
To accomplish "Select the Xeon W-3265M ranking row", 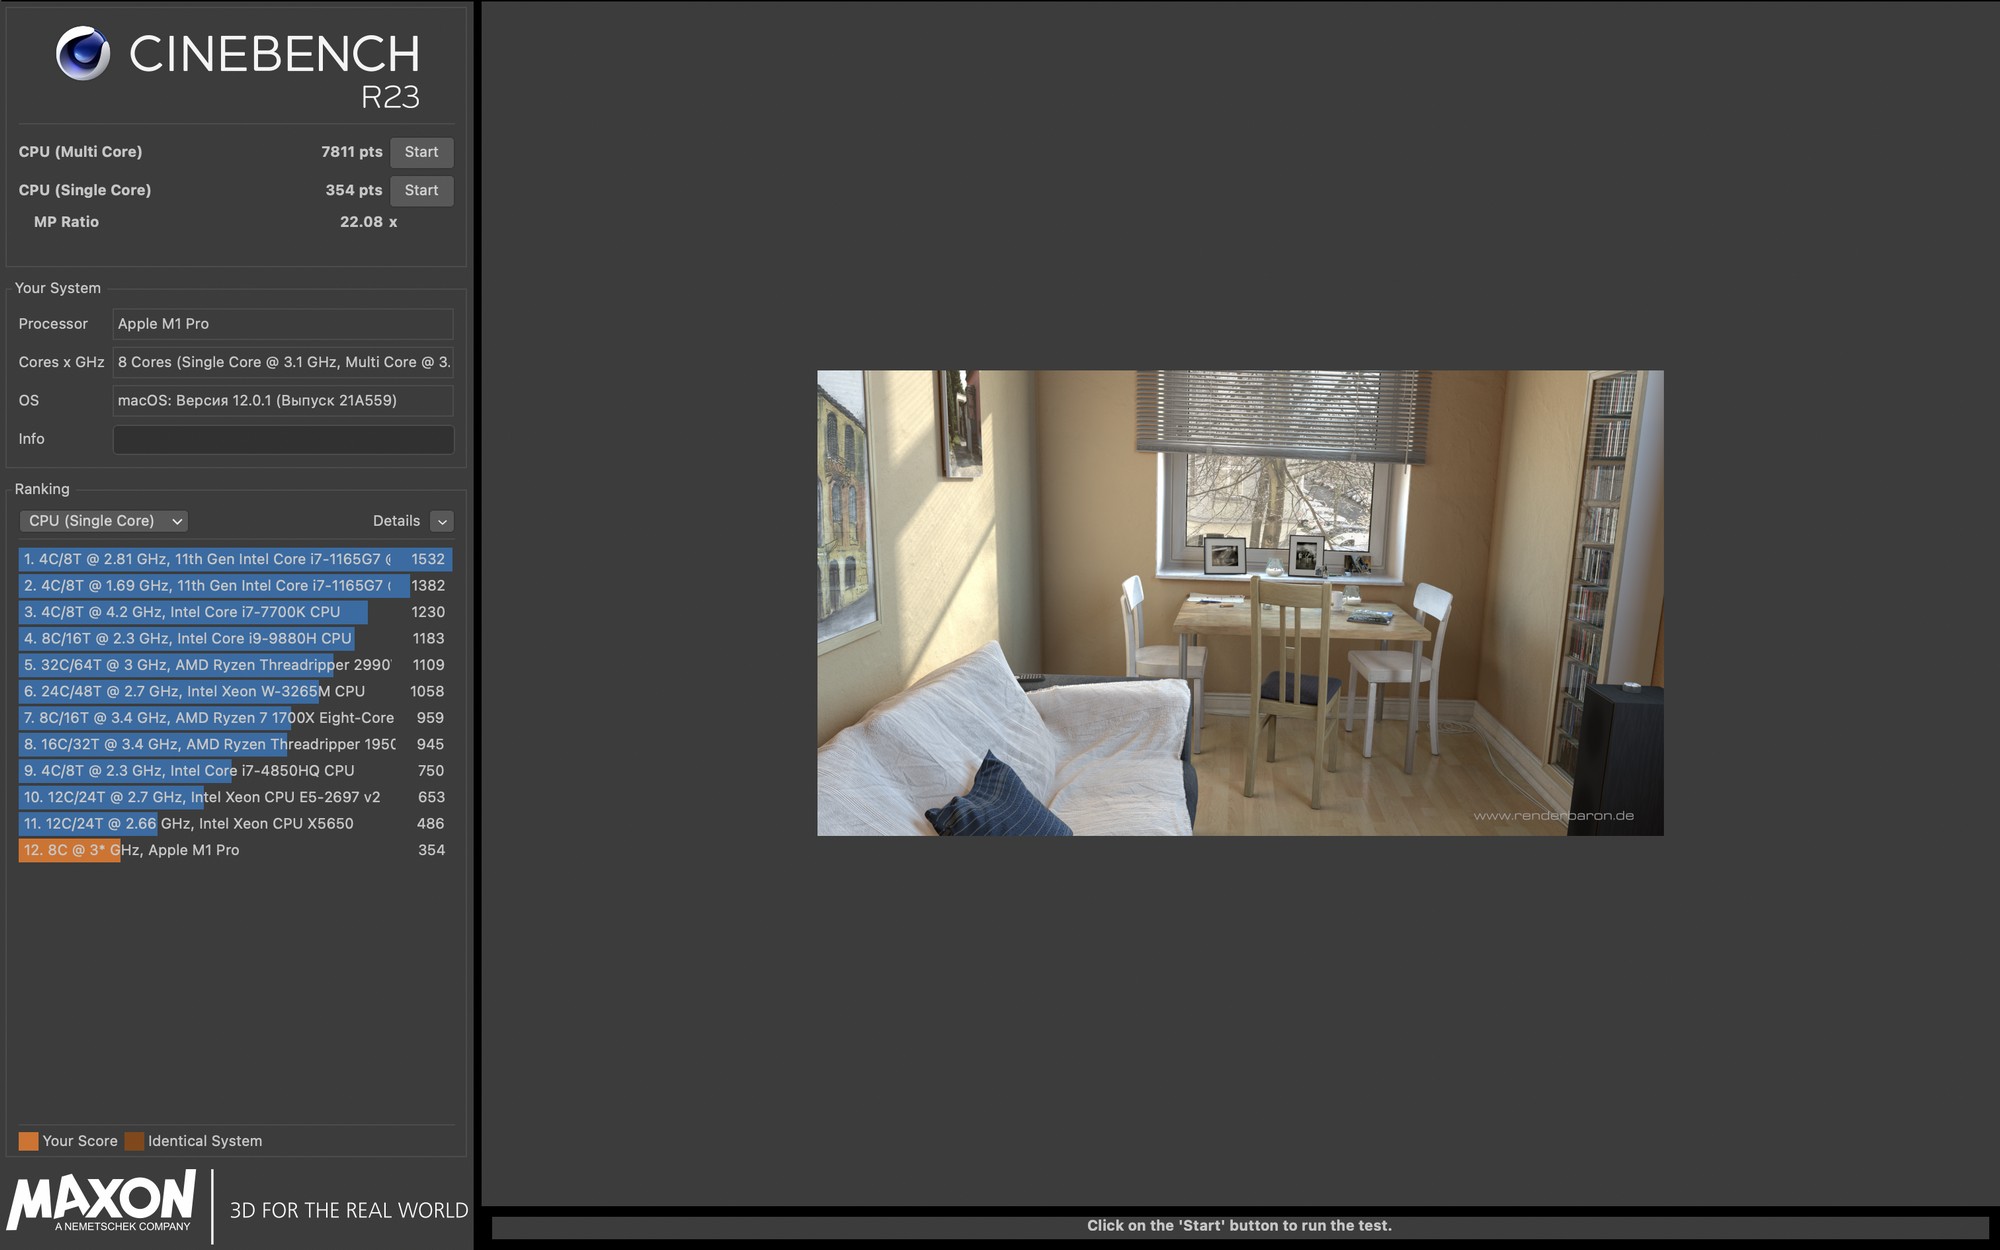I will tap(234, 691).
